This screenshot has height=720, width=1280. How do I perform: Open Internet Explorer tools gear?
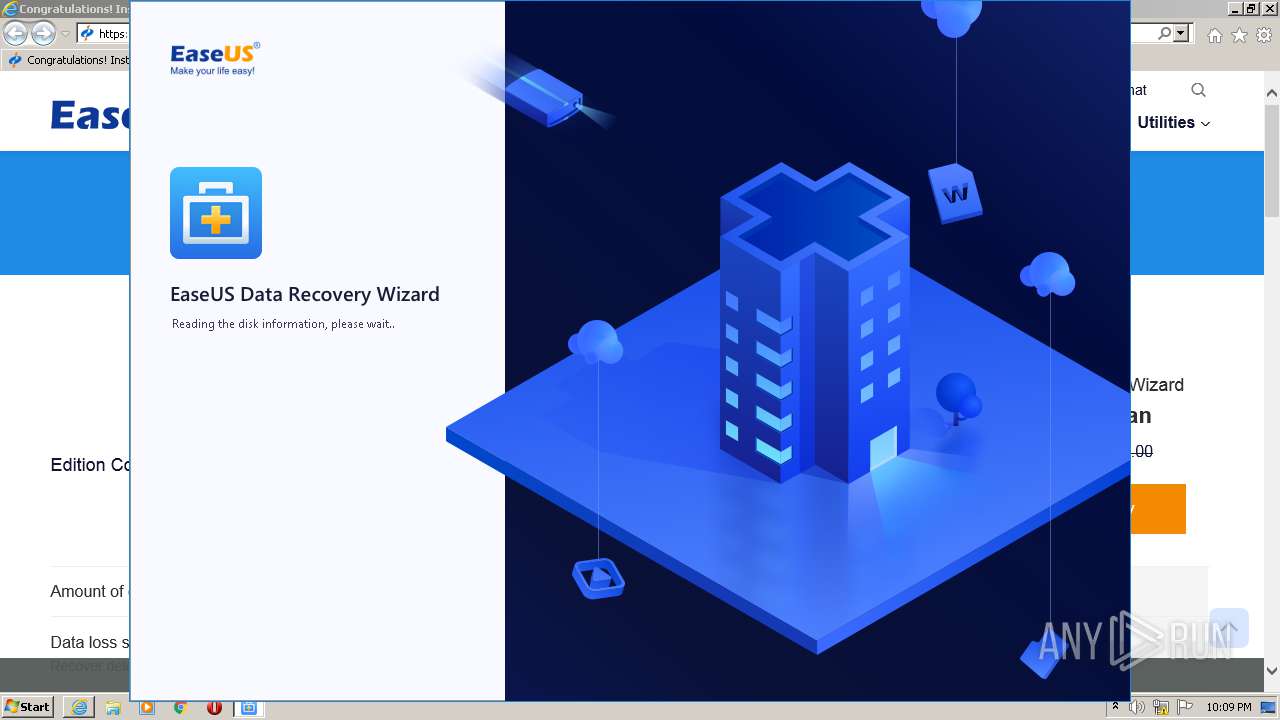click(x=1264, y=35)
